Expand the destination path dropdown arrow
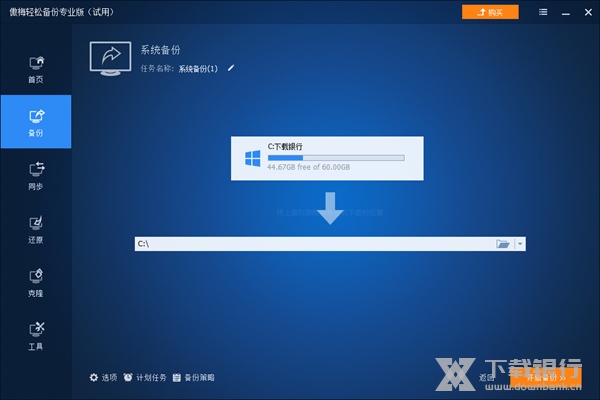 [520, 244]
